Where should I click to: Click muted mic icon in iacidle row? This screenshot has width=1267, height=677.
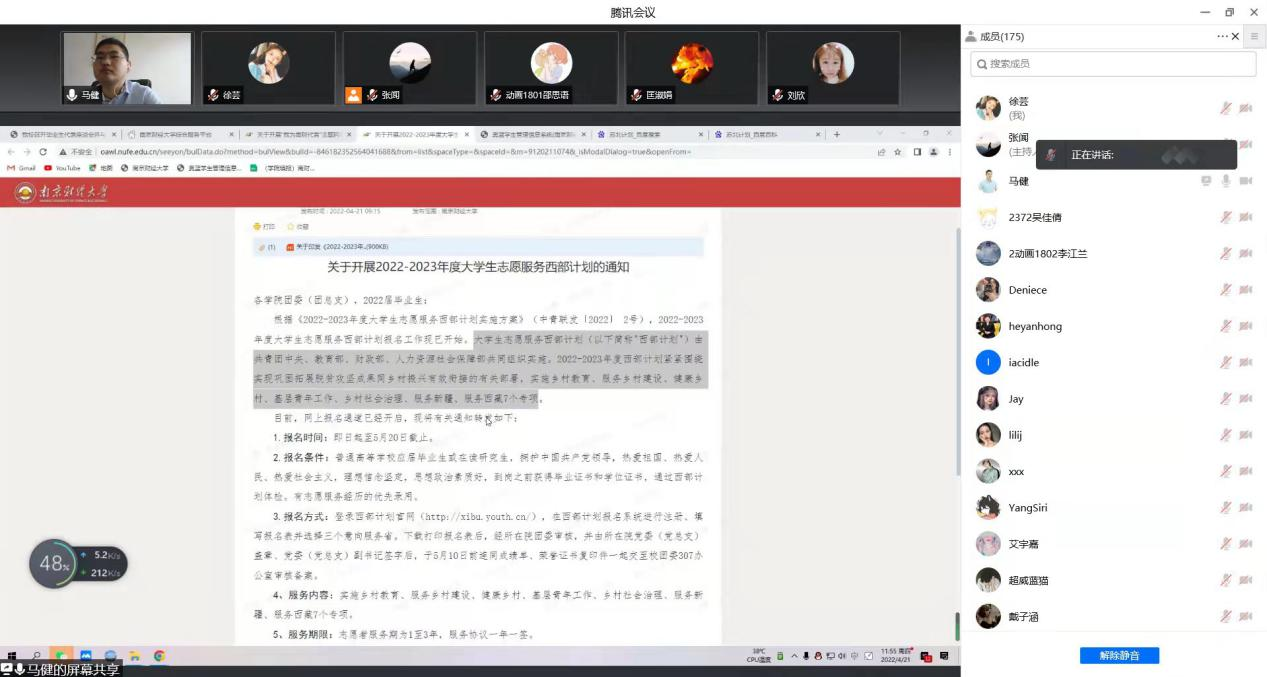point(1226,362)
